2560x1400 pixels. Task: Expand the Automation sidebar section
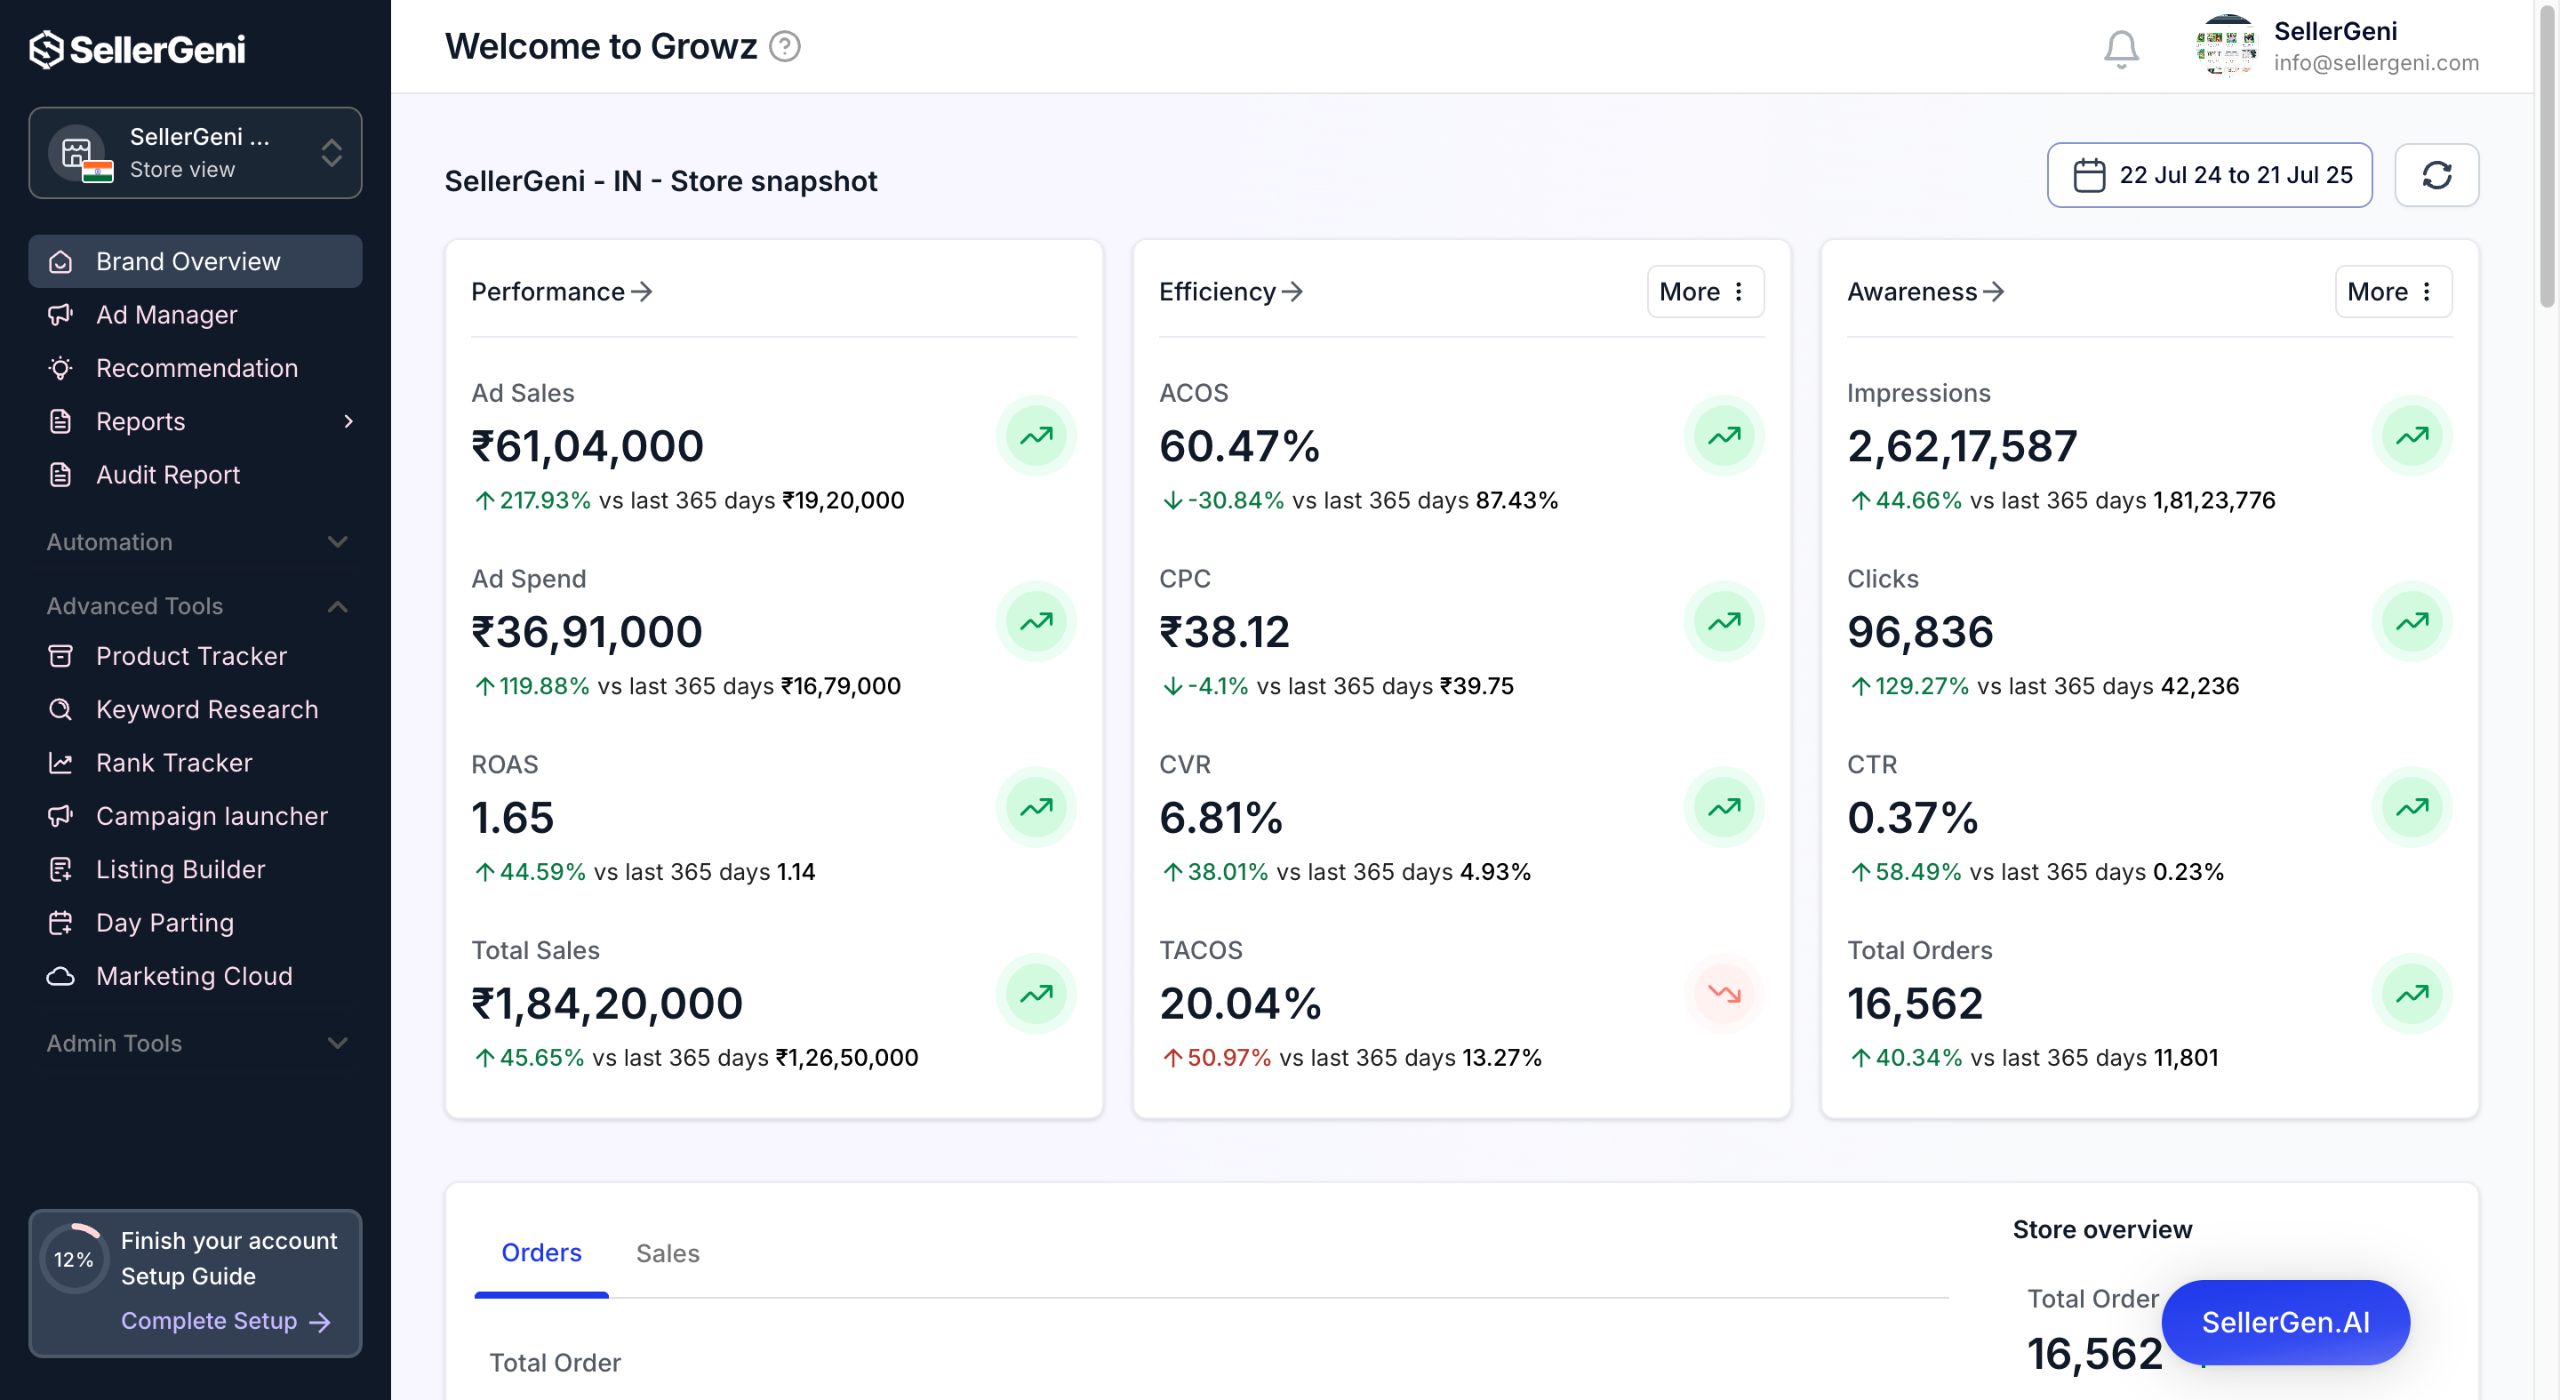pyautogui.click(x=337, y=542)
